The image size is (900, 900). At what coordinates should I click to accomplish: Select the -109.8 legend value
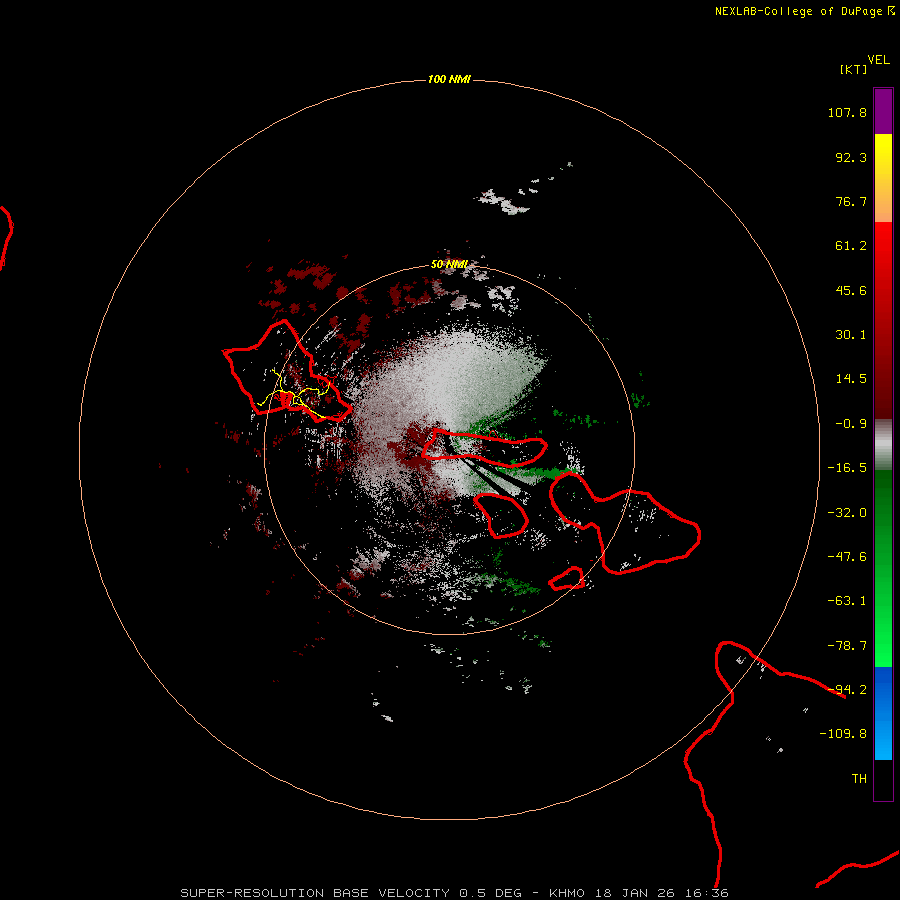pos(843,734)
